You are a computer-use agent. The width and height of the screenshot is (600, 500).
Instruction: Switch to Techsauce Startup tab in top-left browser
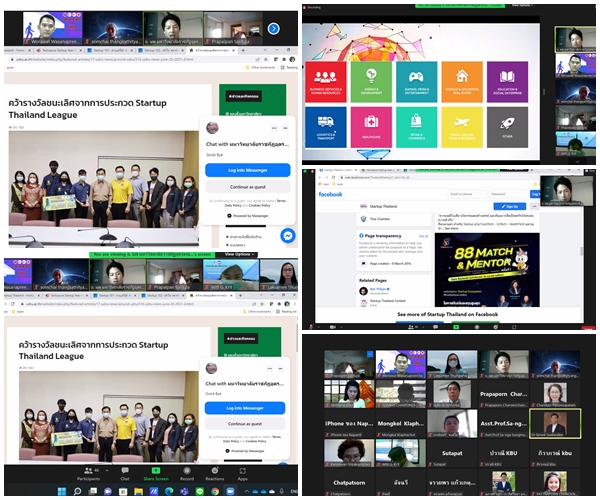coord(57,50)
